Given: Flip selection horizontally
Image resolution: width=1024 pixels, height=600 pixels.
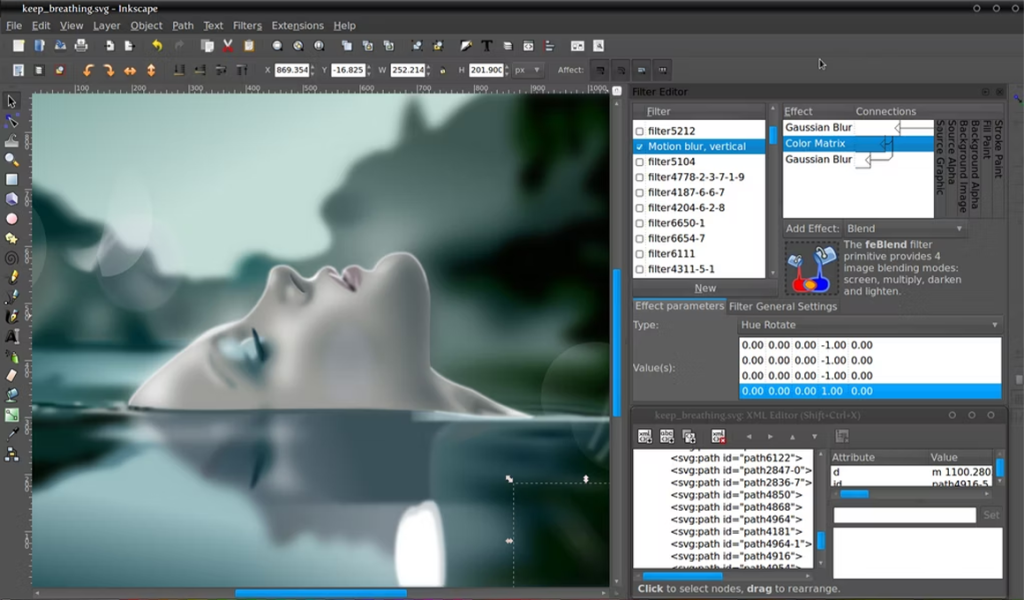Looking at the screenshot, I should point(130,70).
